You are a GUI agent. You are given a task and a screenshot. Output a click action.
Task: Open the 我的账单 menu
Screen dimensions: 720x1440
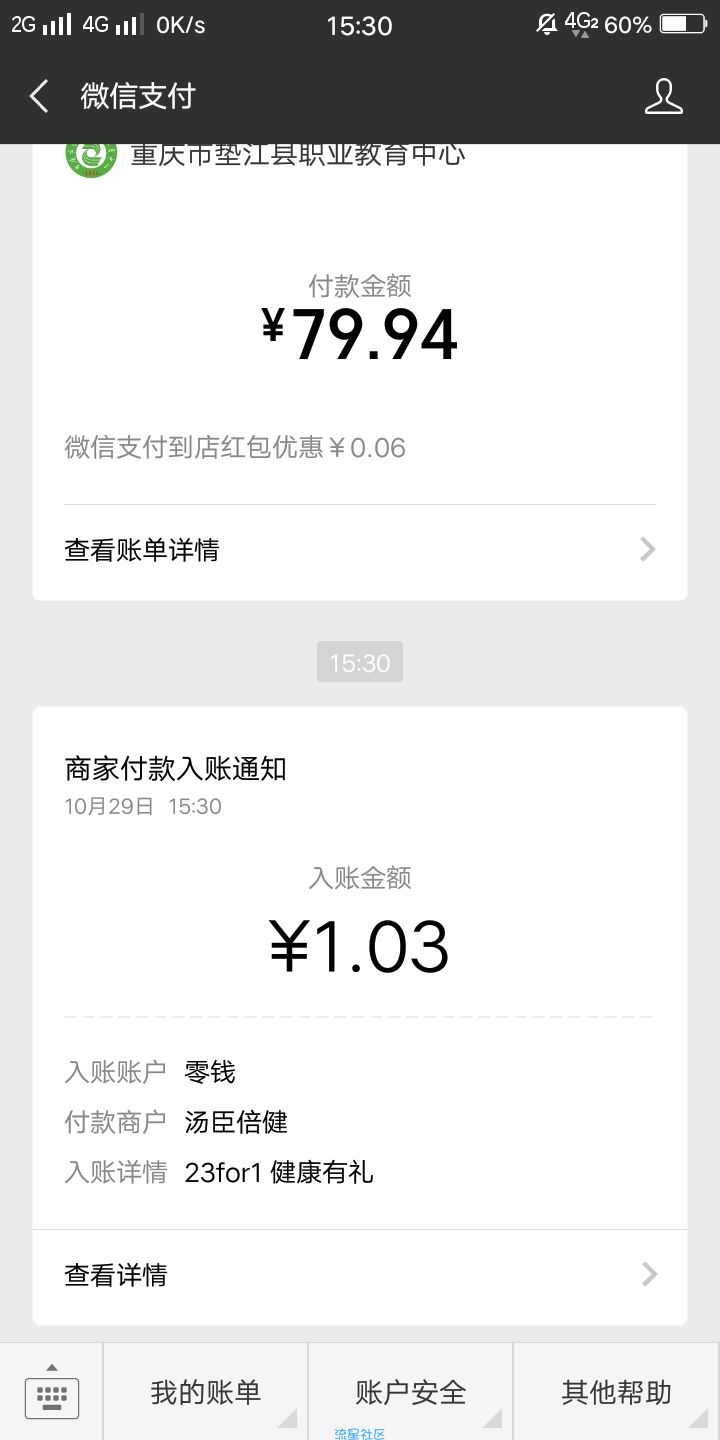point(206,1392)
